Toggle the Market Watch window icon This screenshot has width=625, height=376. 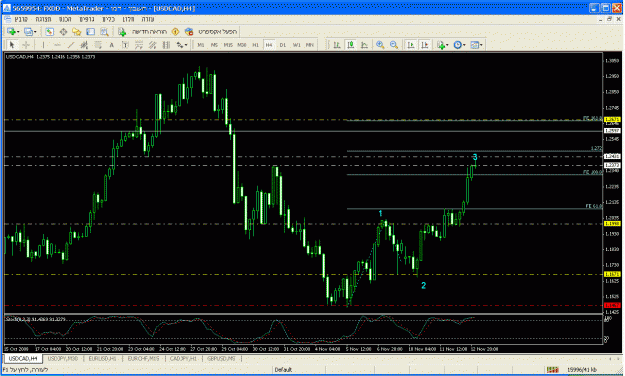click(x=49, y=31)
